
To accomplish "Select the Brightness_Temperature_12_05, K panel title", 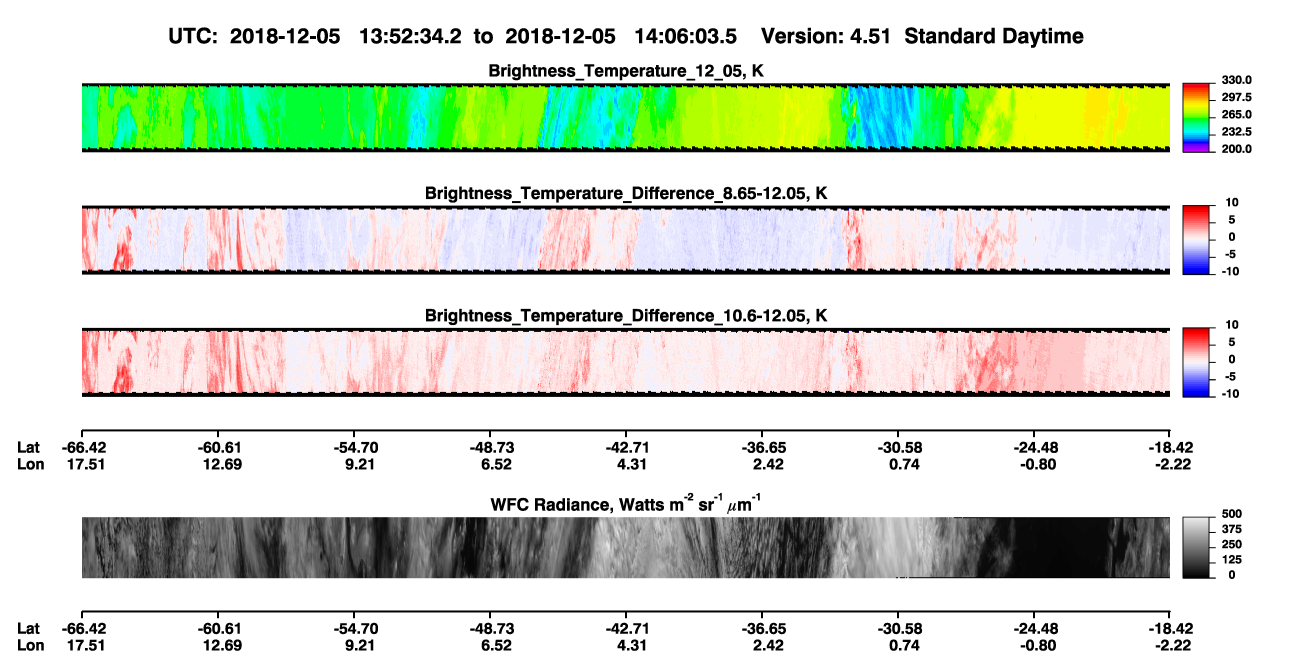I will (x=627, y=71).
